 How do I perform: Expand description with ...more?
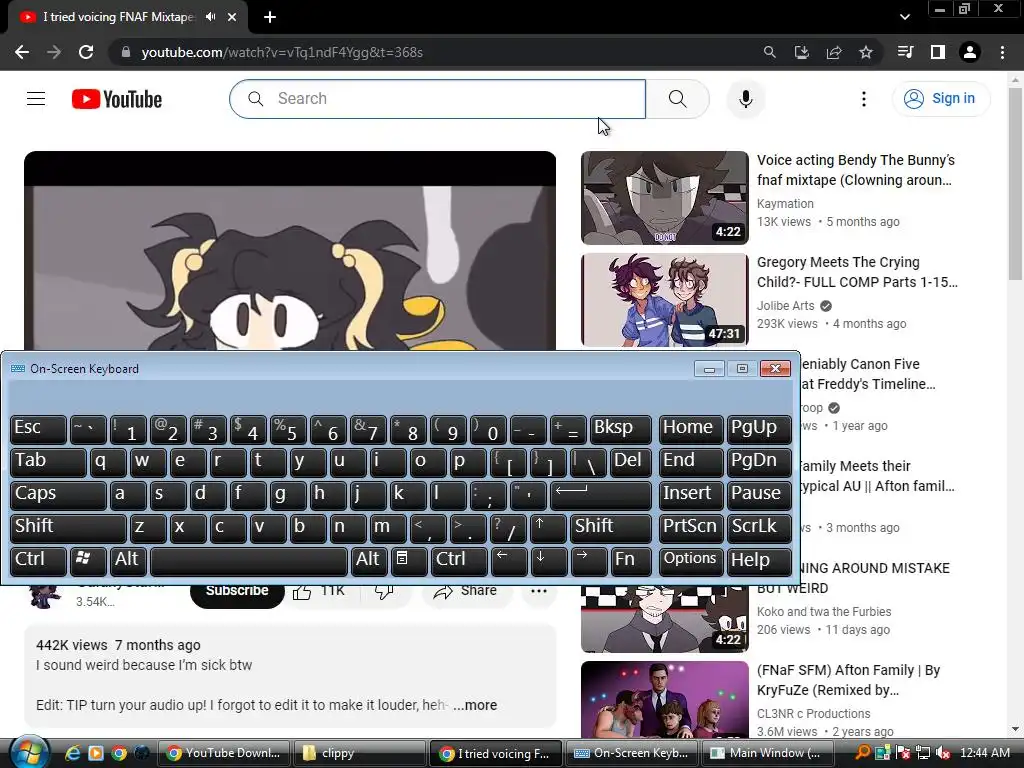475,705
